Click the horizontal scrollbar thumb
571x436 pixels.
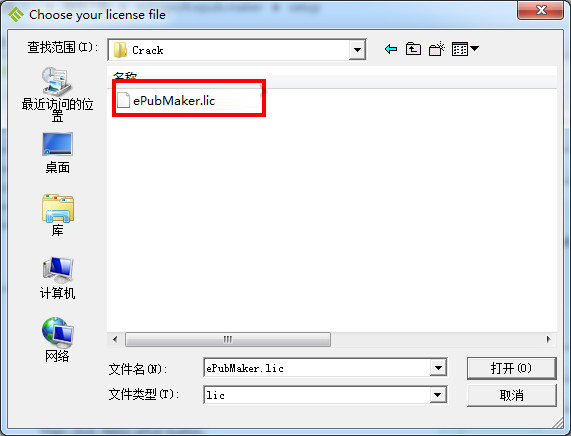(x=228, y=339)
